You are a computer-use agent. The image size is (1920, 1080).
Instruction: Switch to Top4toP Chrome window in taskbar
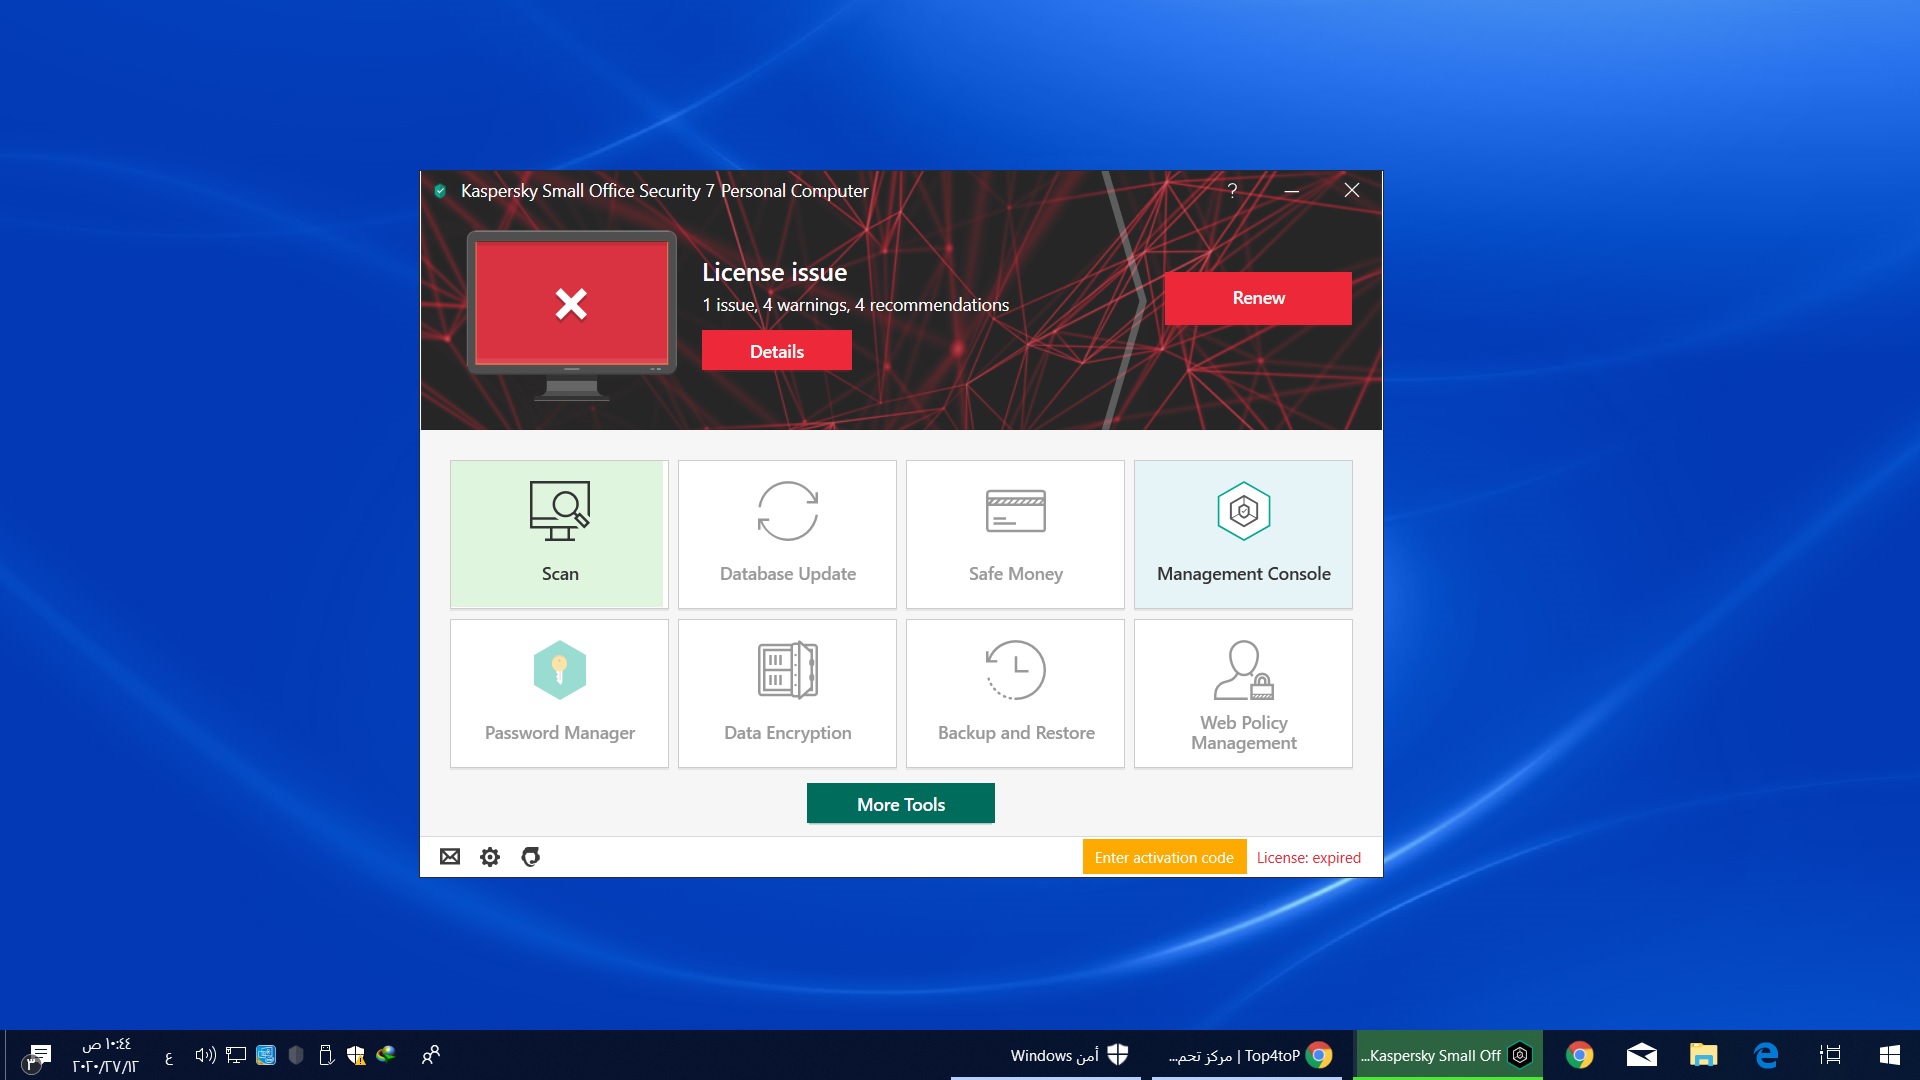(1249, 1055)
